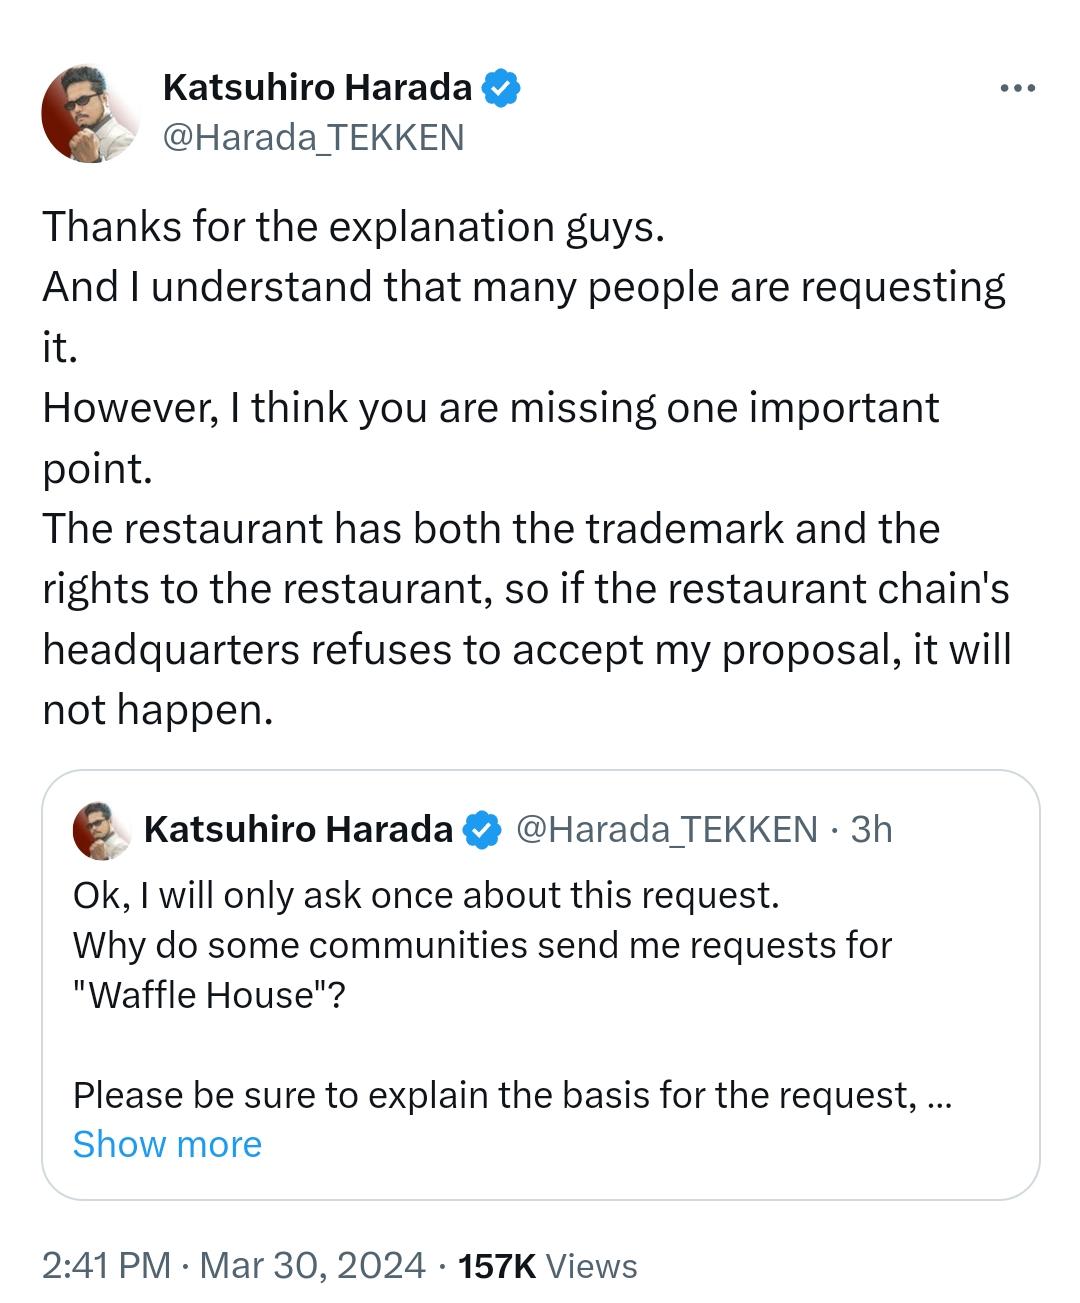Image resolution: width=1080 pixels, height=1303 pixels.
Task: Click the small avatar in the quoted tweet
Action: click(x=102, y=830)
